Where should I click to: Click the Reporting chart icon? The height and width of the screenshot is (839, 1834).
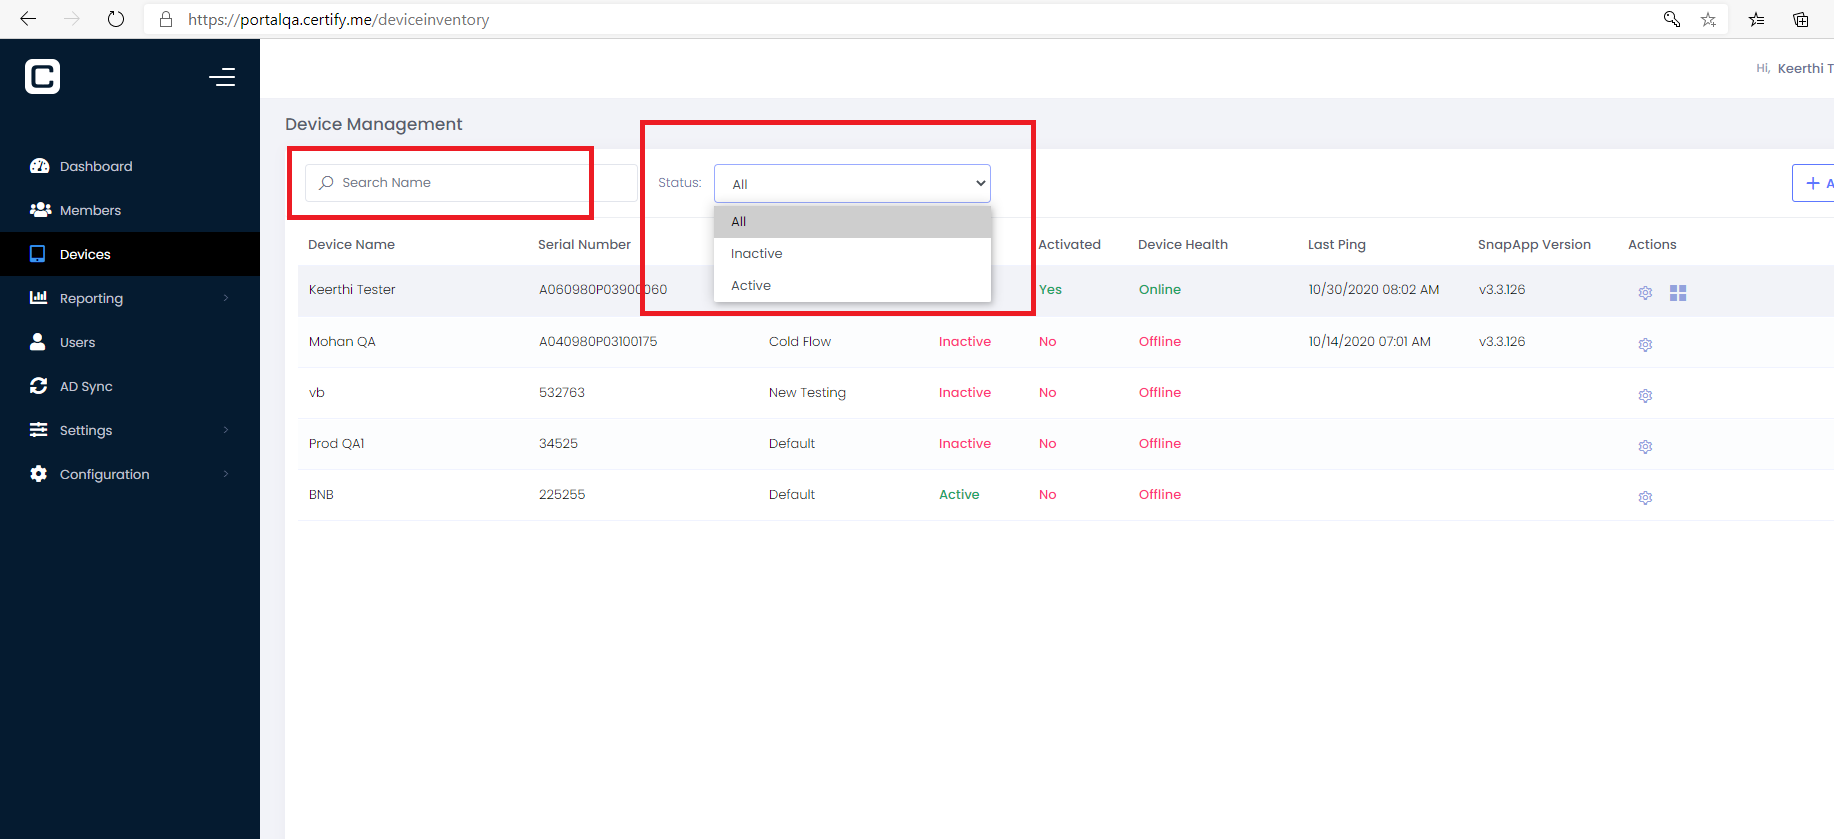coord(39,297)
